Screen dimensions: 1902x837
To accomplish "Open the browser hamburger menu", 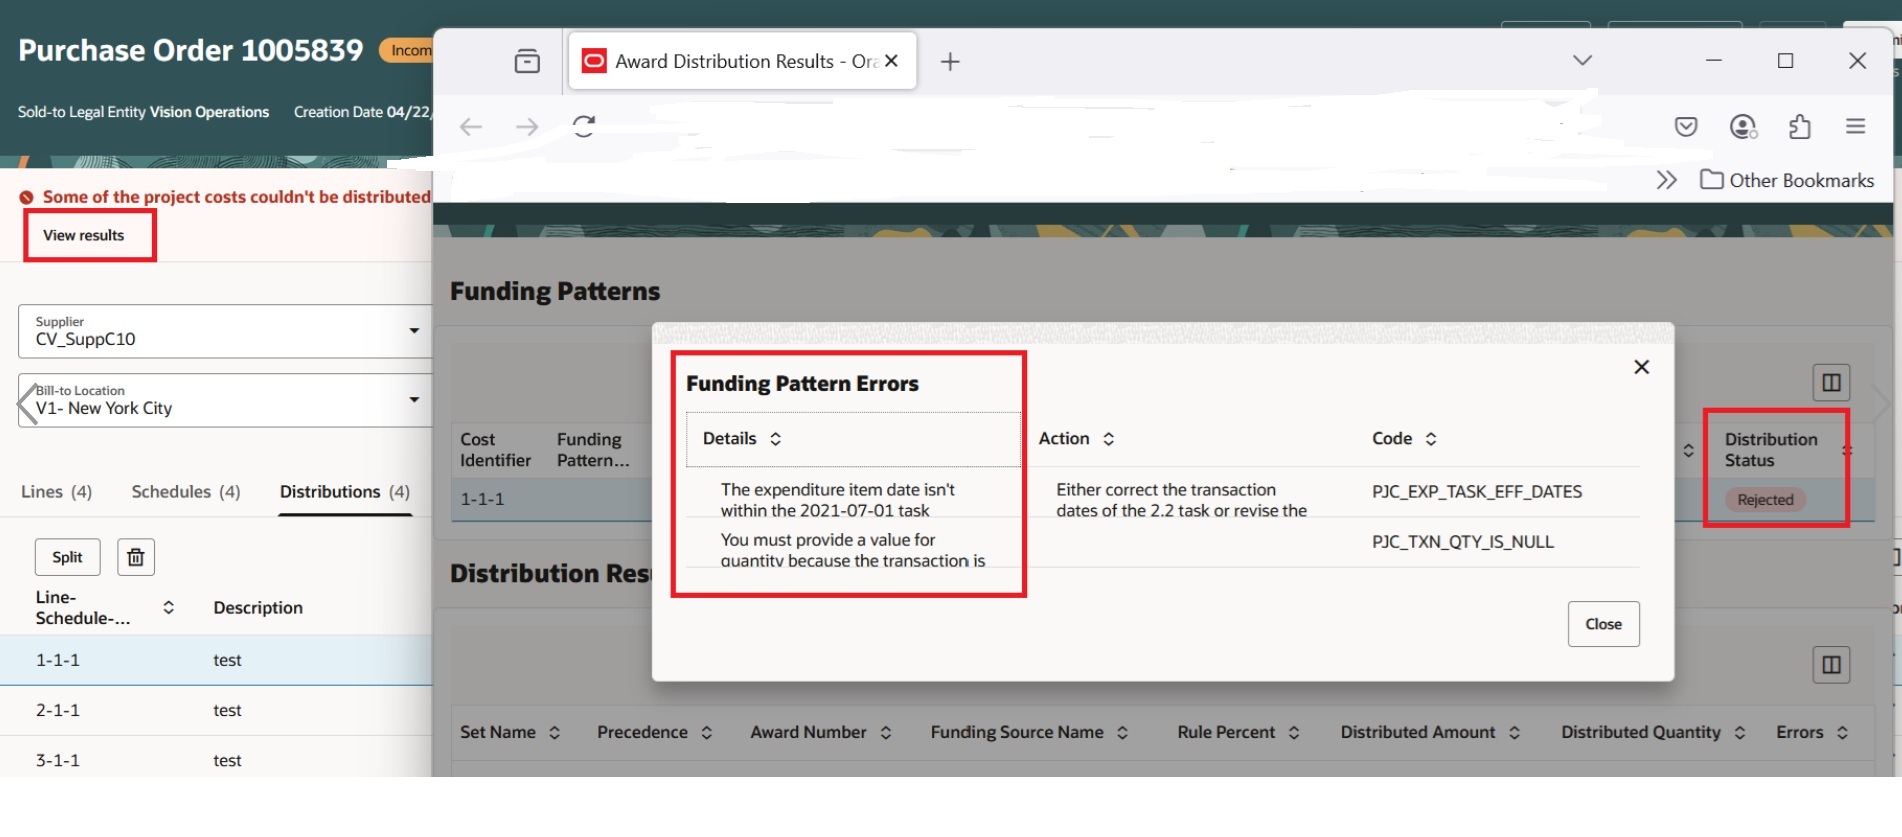I will click(1856, 126).
